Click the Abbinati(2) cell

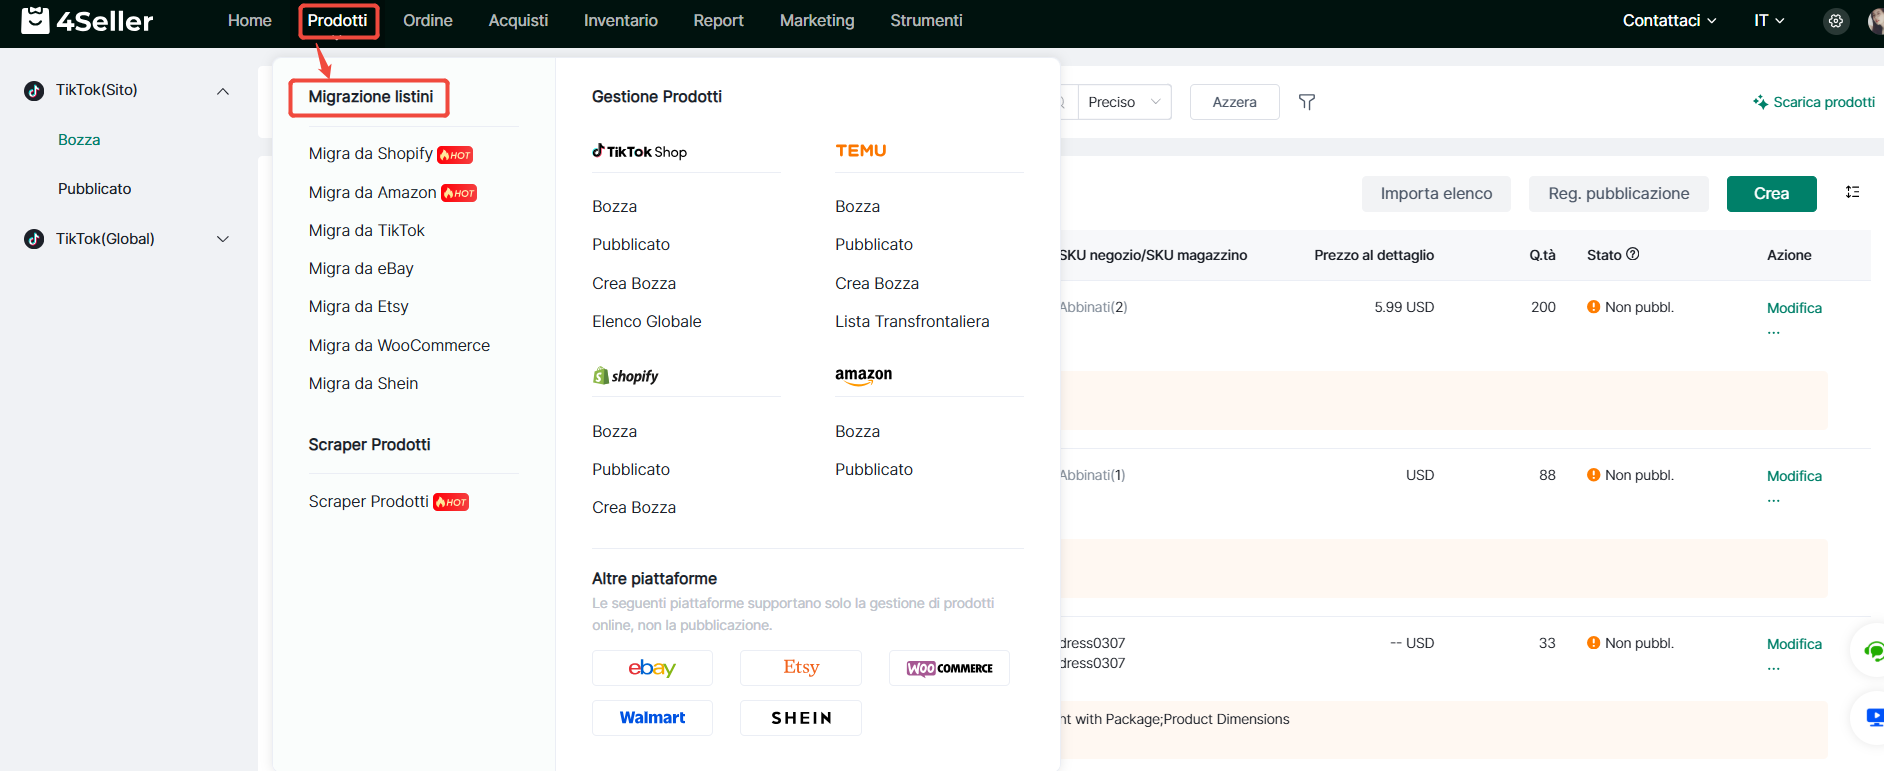pyautogui.click(x=1093, y=307)
